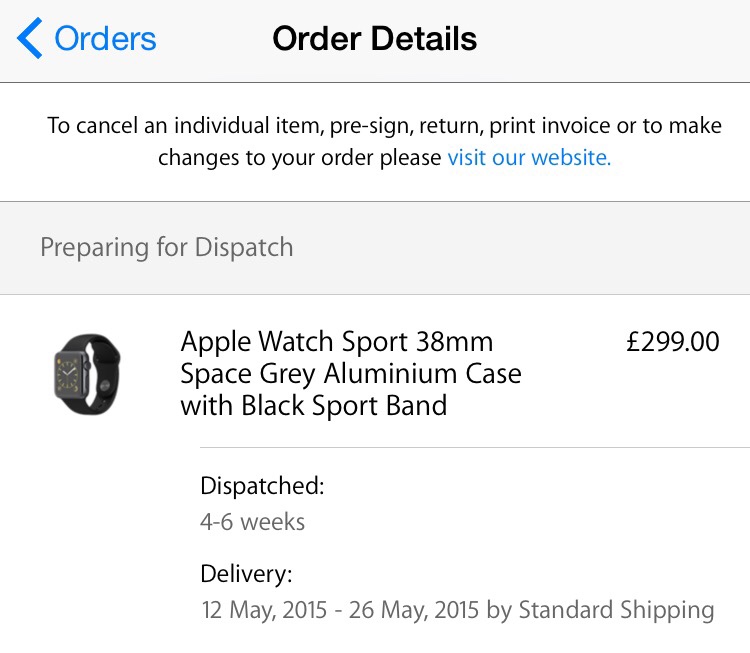Tap the Dispatched label
Screen dimensions: 750x653
click(x=262, y=487)
